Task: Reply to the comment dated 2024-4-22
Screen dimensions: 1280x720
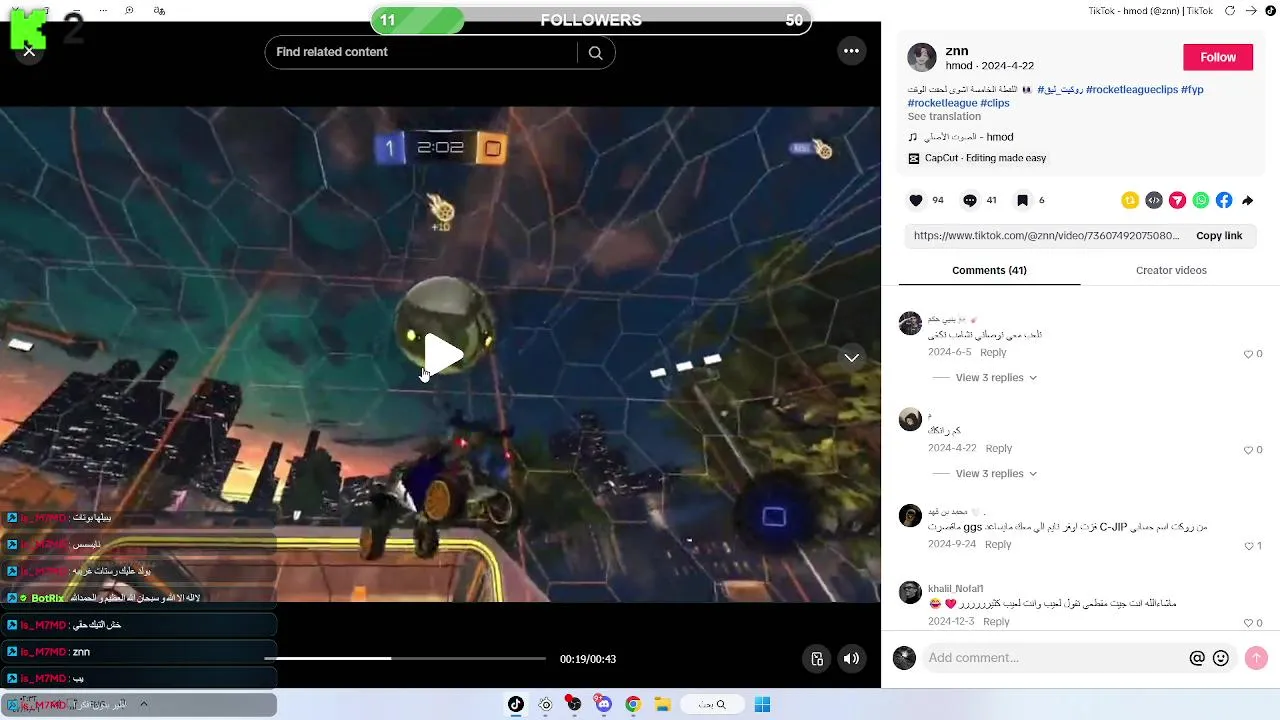Action: point(998,449)
